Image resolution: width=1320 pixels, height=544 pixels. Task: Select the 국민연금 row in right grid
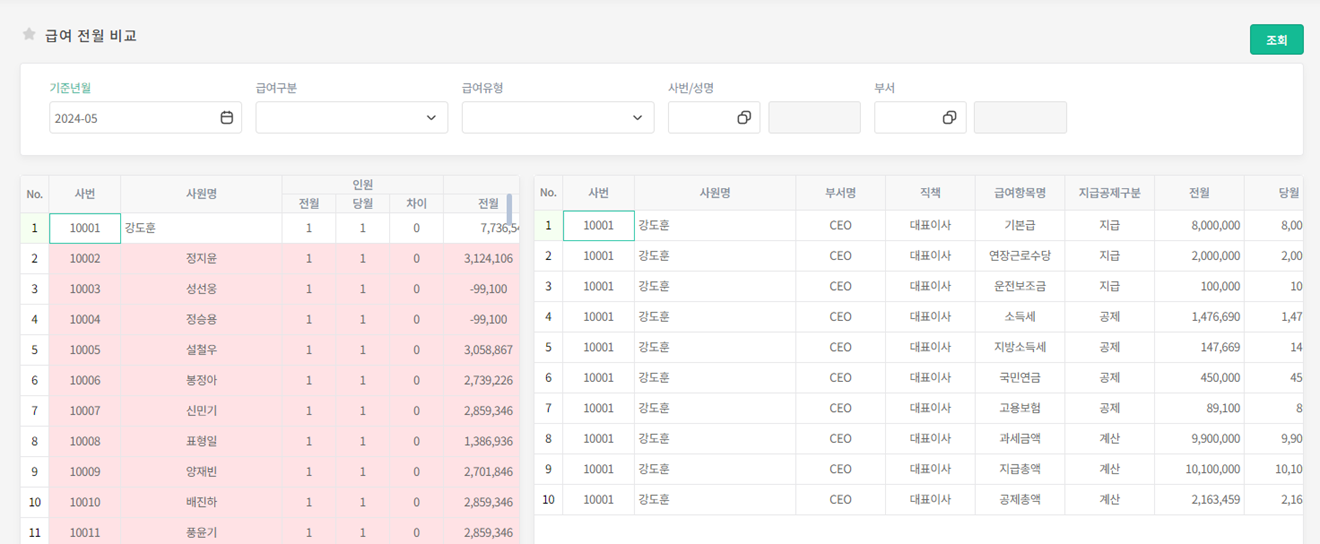1019,378
